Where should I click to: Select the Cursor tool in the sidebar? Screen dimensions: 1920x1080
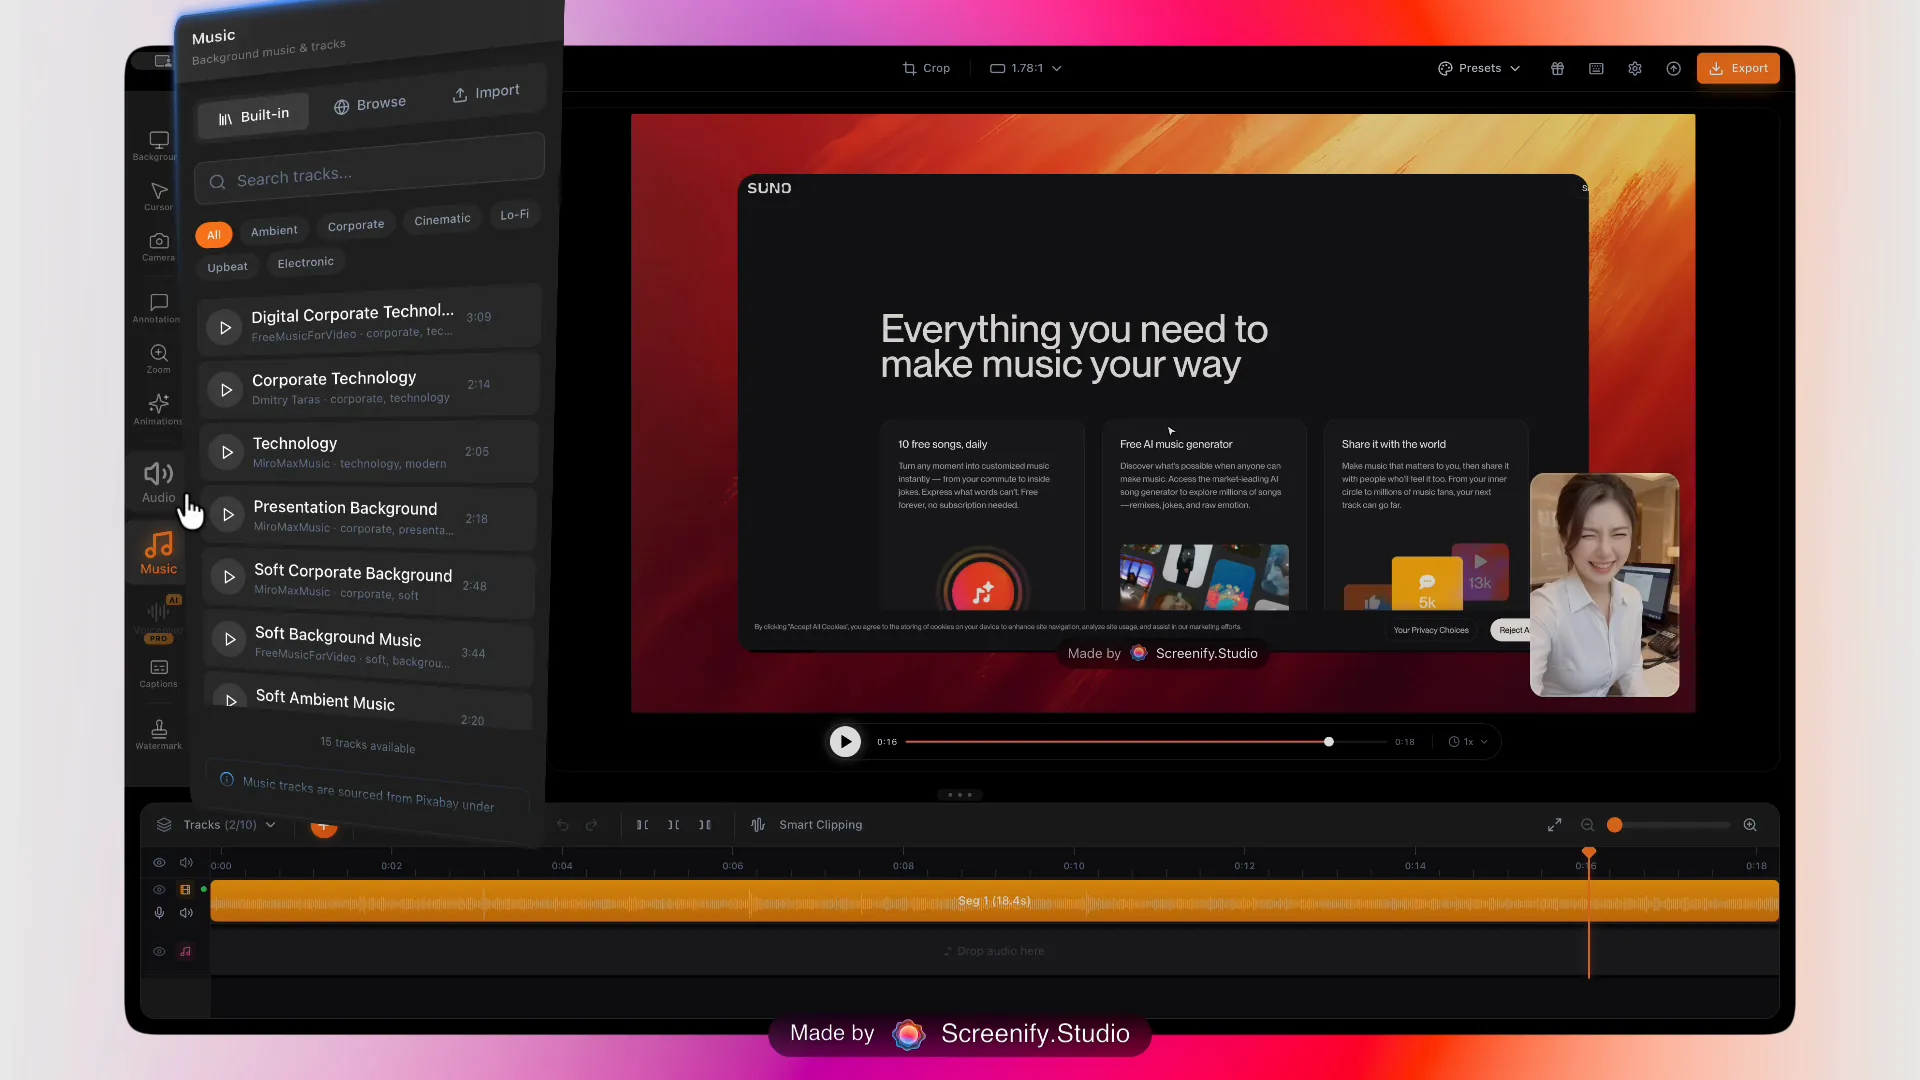(x=158, y=196)
